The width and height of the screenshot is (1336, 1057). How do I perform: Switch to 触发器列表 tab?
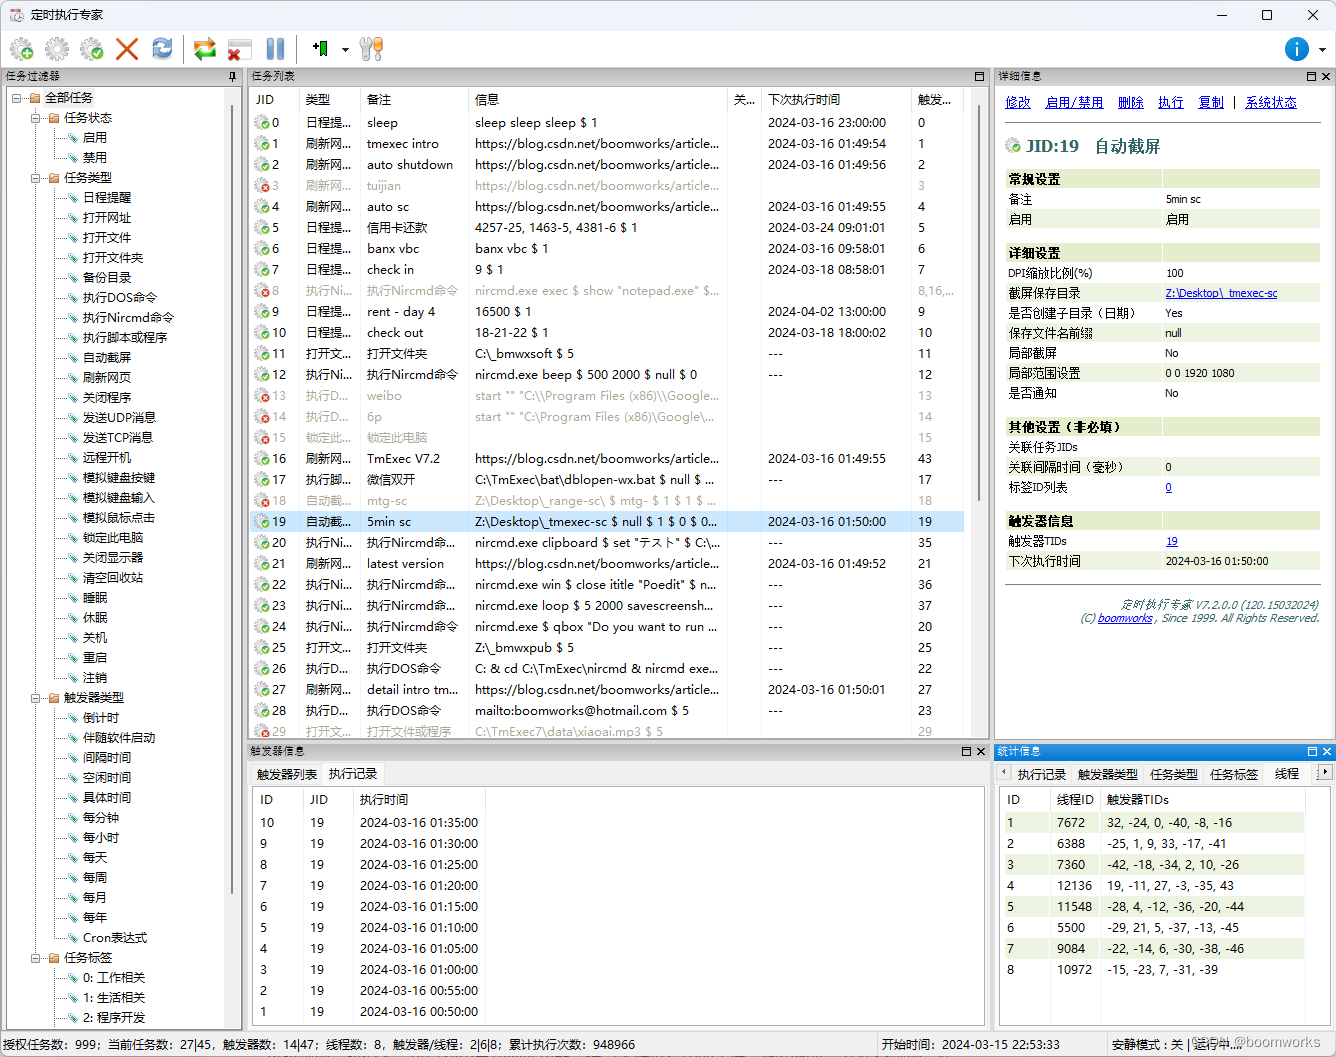click(287, 774)
